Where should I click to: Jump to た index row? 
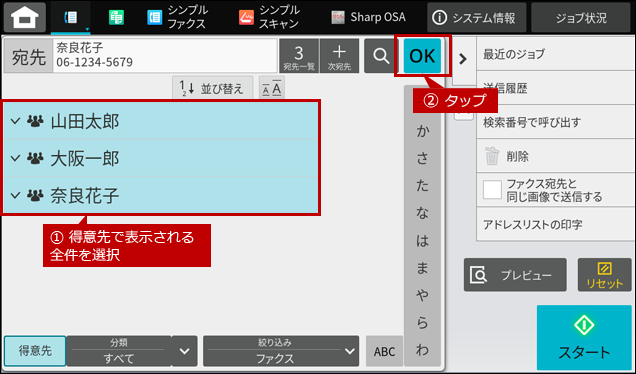422,186
